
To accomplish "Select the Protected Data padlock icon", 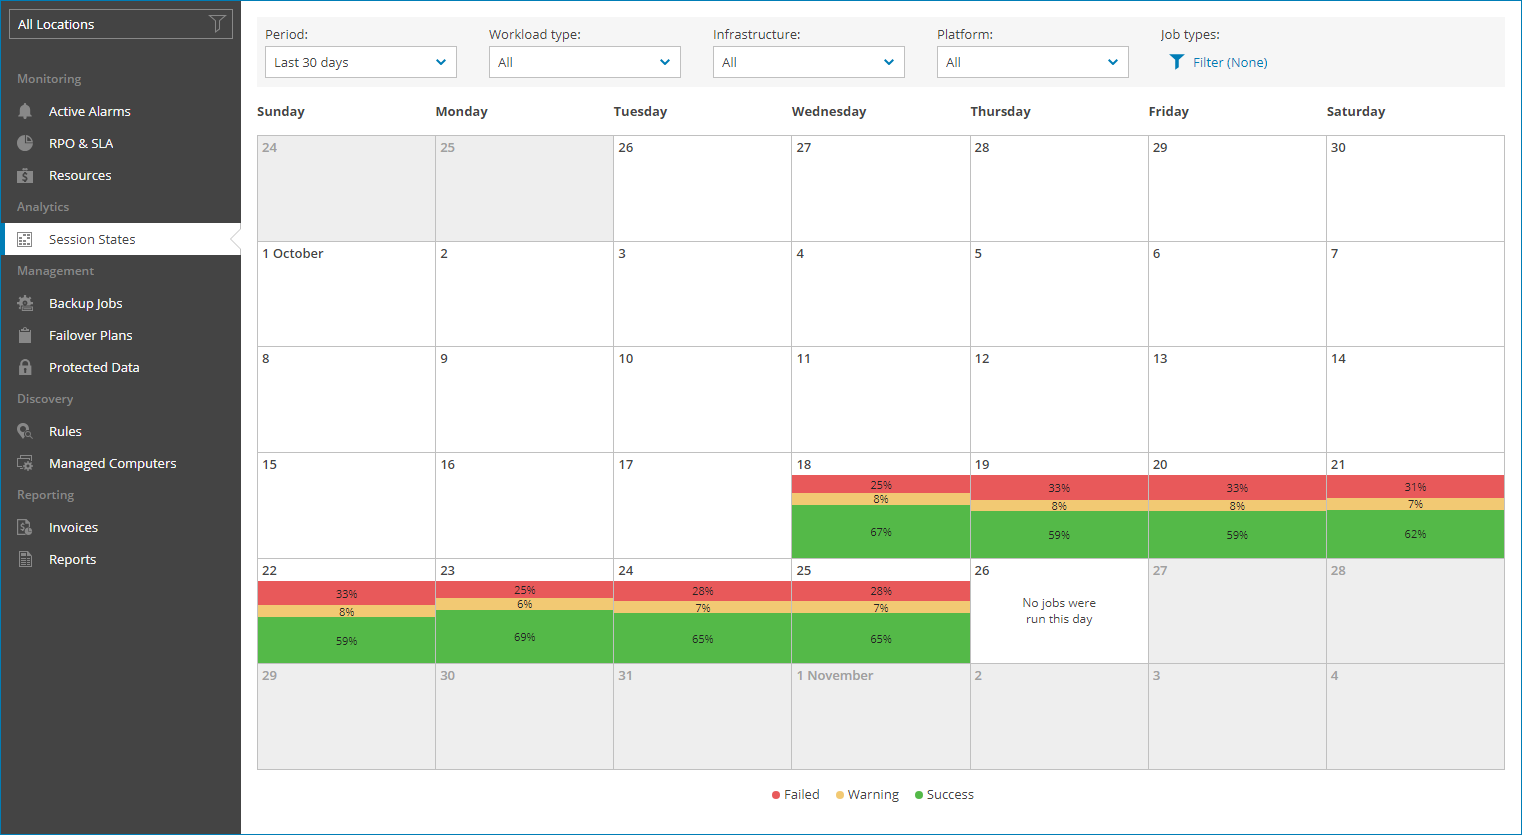I will [x=26, y=367].
